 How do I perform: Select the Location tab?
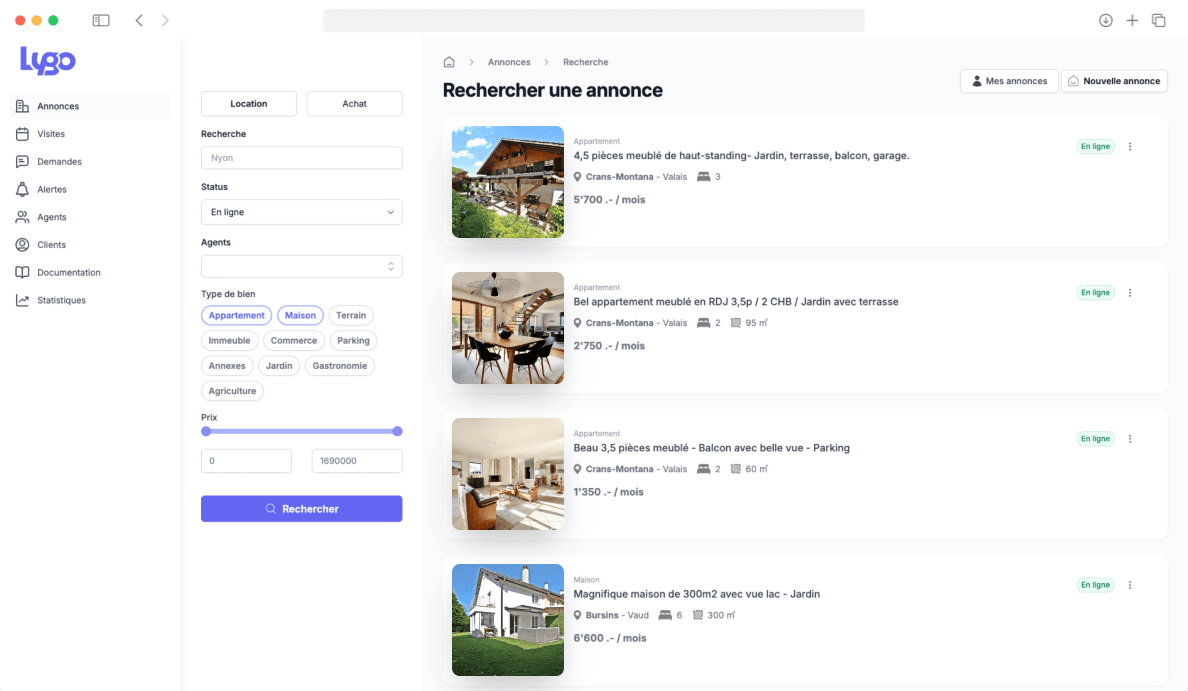248,103
